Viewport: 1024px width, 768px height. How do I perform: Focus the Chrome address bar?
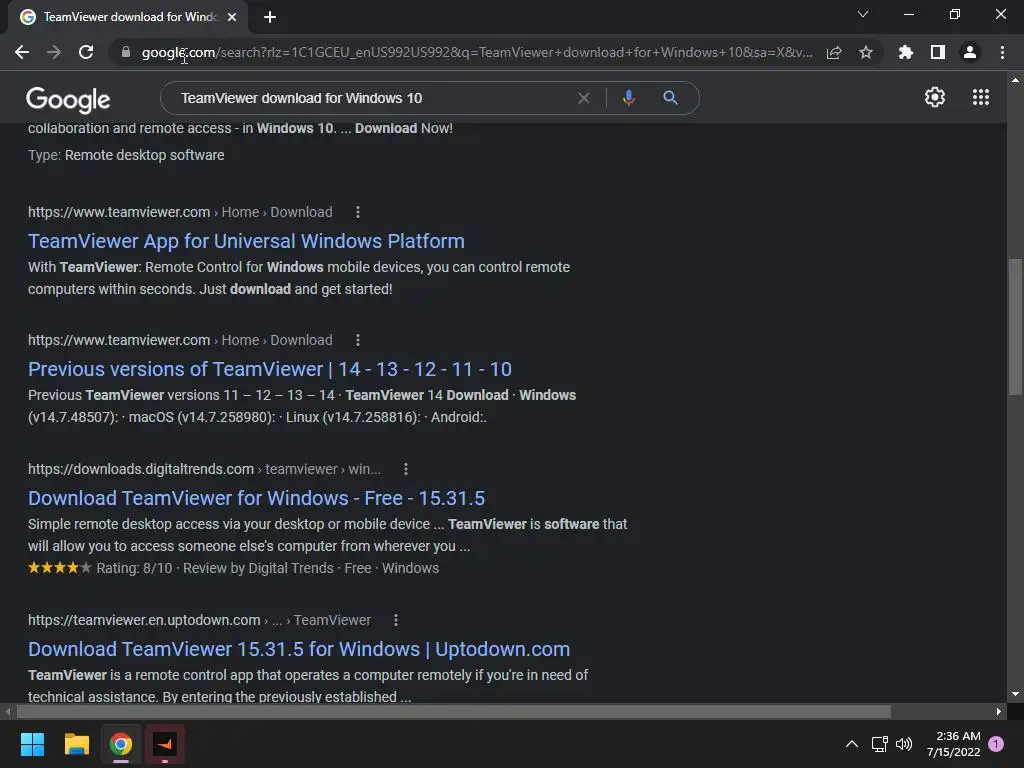[x=477, y=52]
